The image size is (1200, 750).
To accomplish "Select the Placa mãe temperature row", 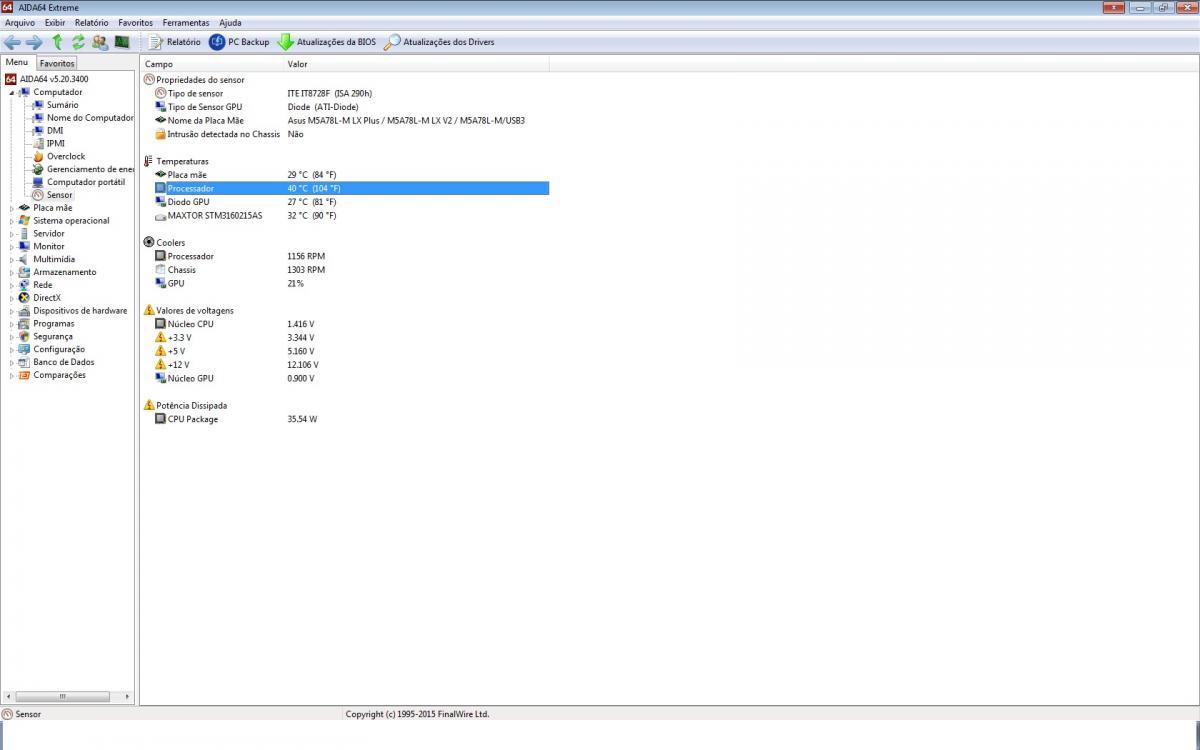I will pos(346,174).
